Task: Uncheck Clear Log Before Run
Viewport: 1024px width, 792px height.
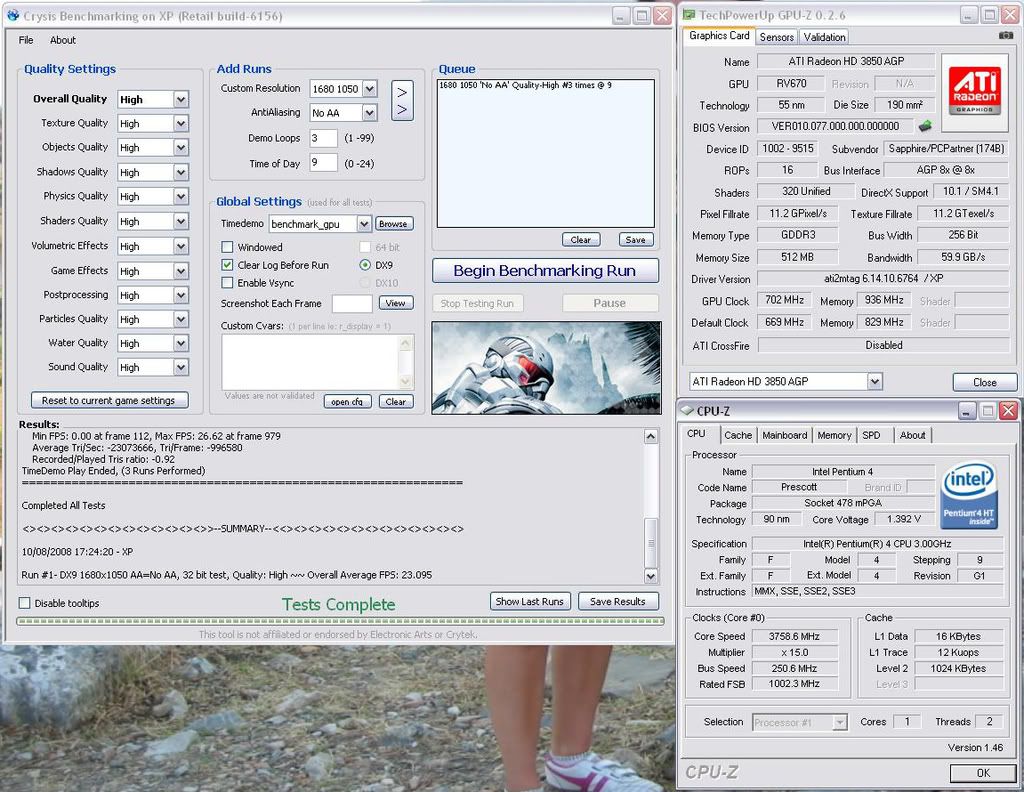Action: click(227, 265)
